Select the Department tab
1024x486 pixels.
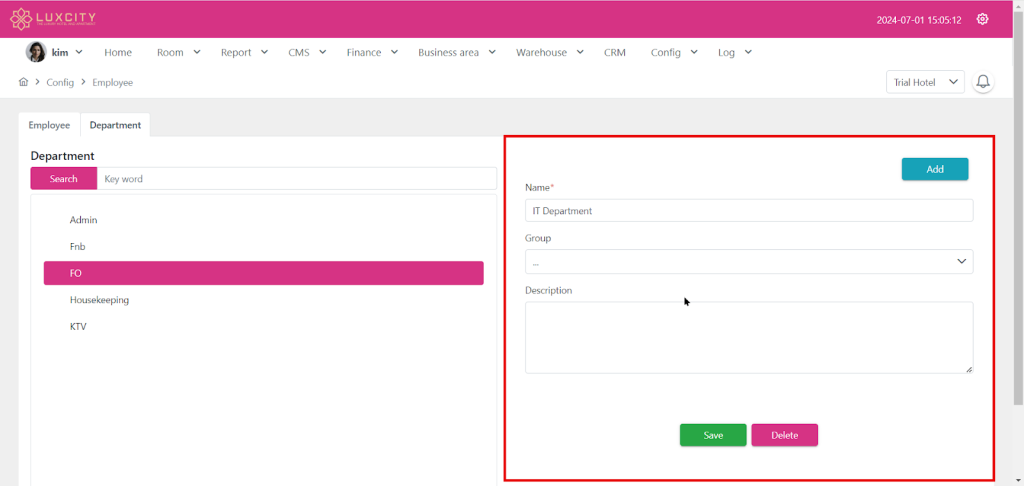[115, 125]
